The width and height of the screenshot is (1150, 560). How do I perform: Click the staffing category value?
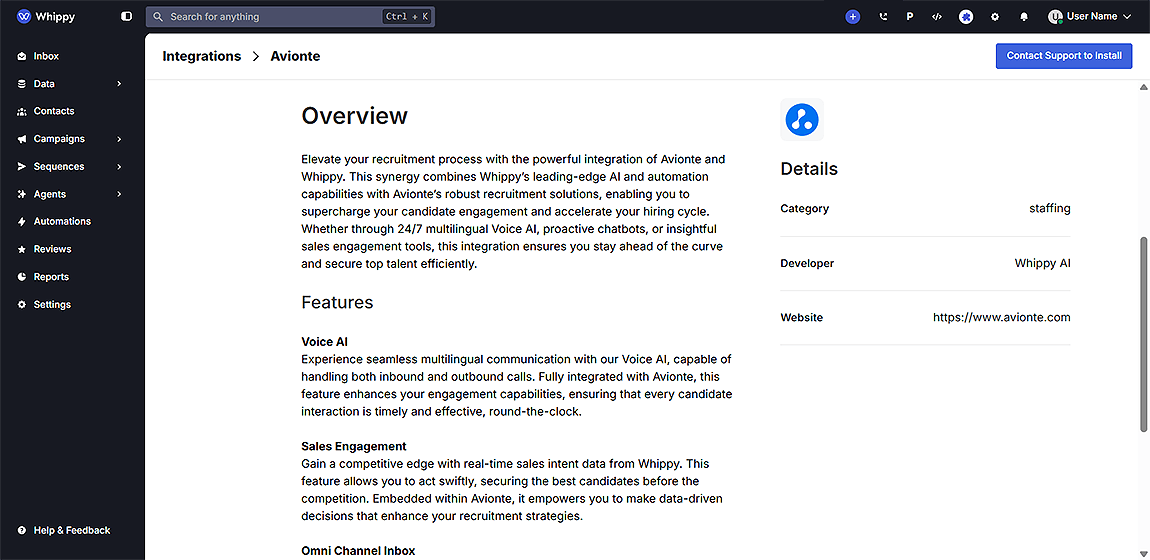1050,209
